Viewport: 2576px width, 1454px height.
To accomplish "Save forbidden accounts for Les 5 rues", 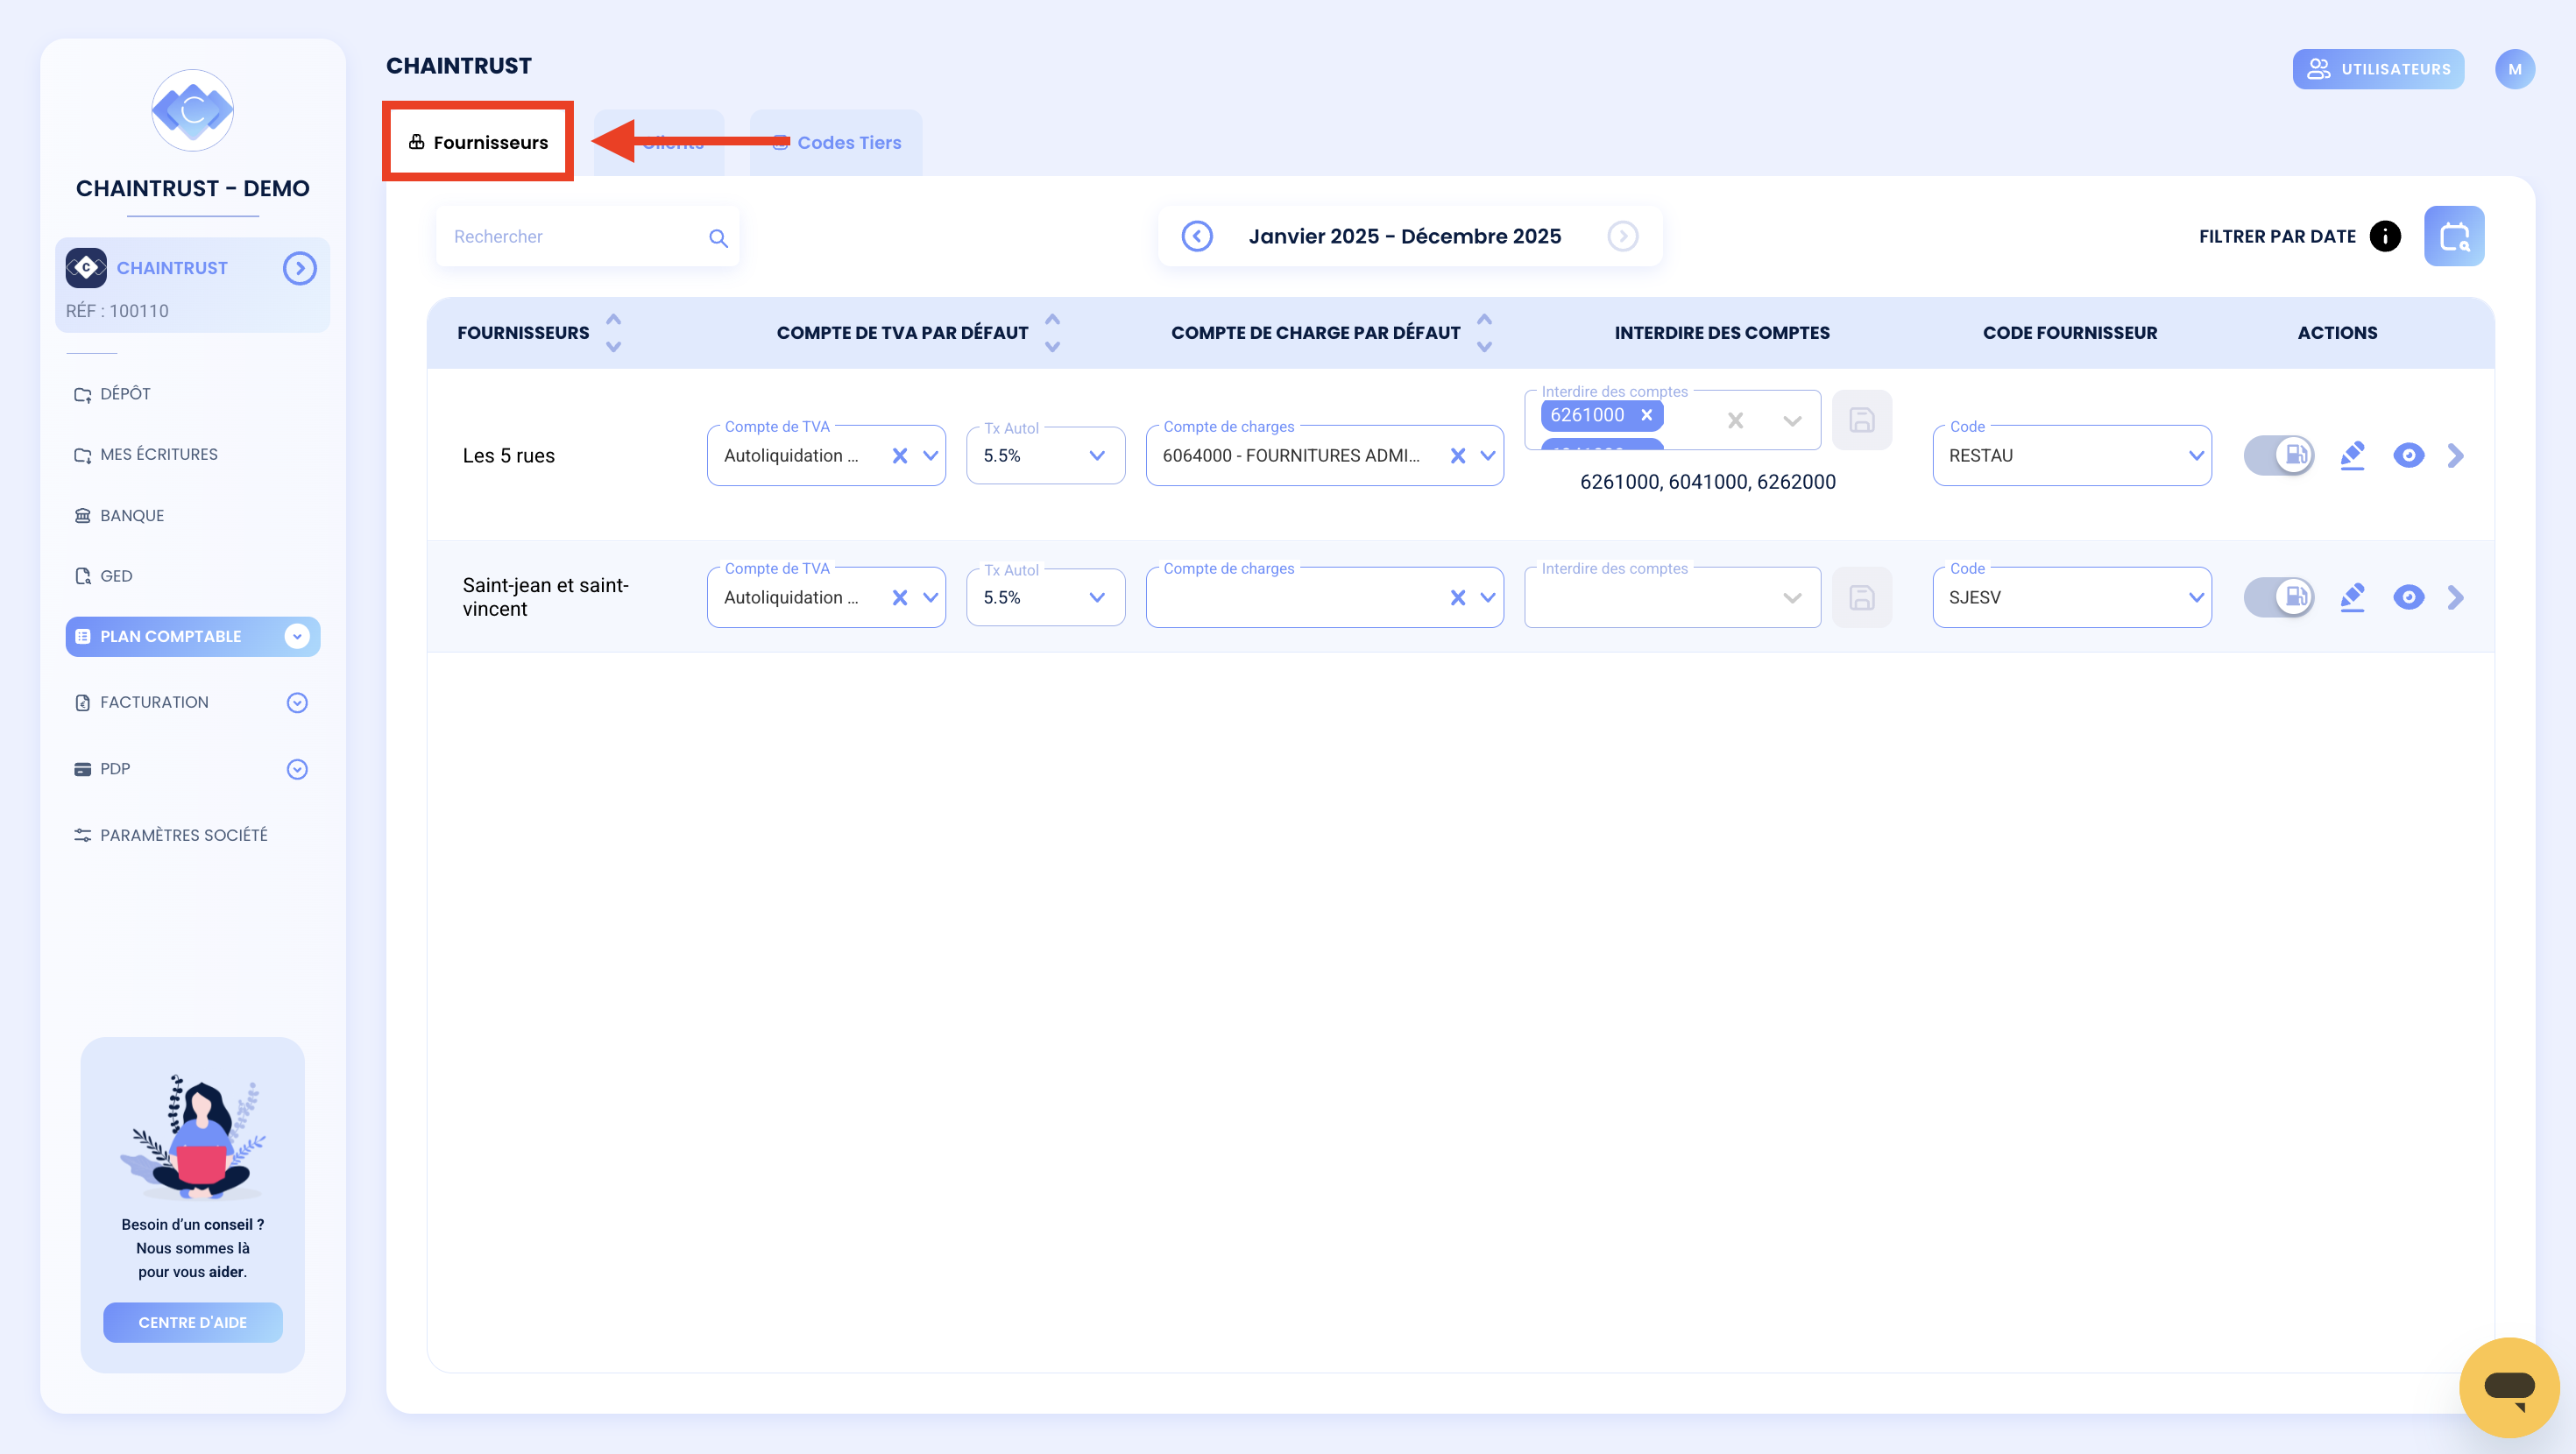I will tap(1861, 420).
